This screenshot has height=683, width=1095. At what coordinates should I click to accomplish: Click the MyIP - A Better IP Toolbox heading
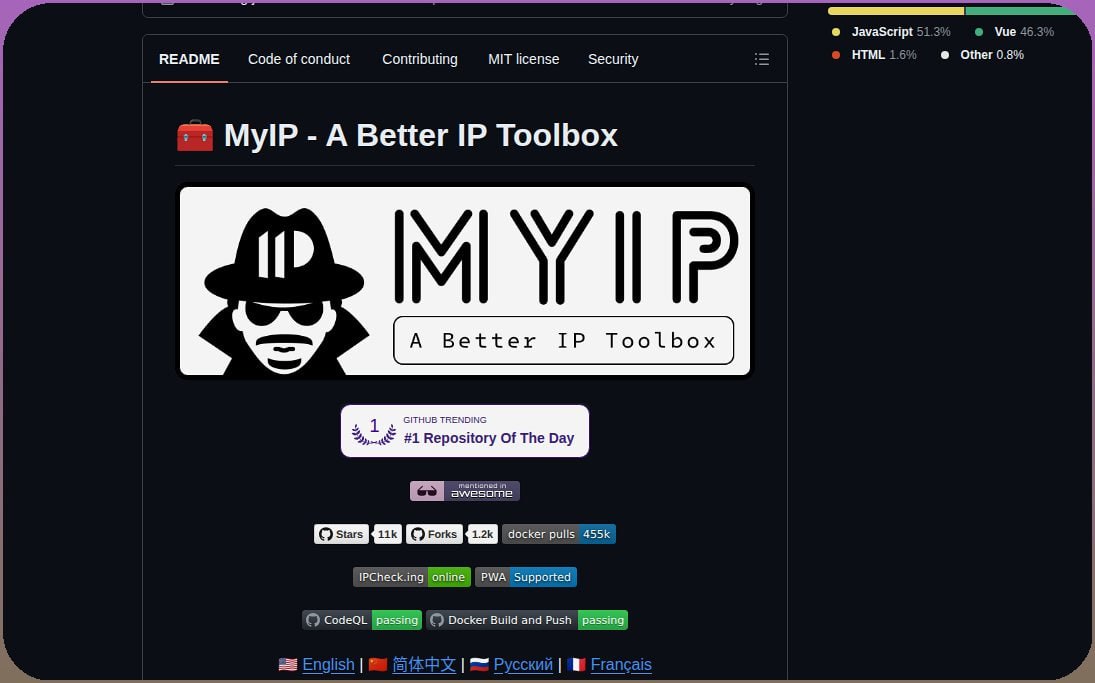[420, 135]
